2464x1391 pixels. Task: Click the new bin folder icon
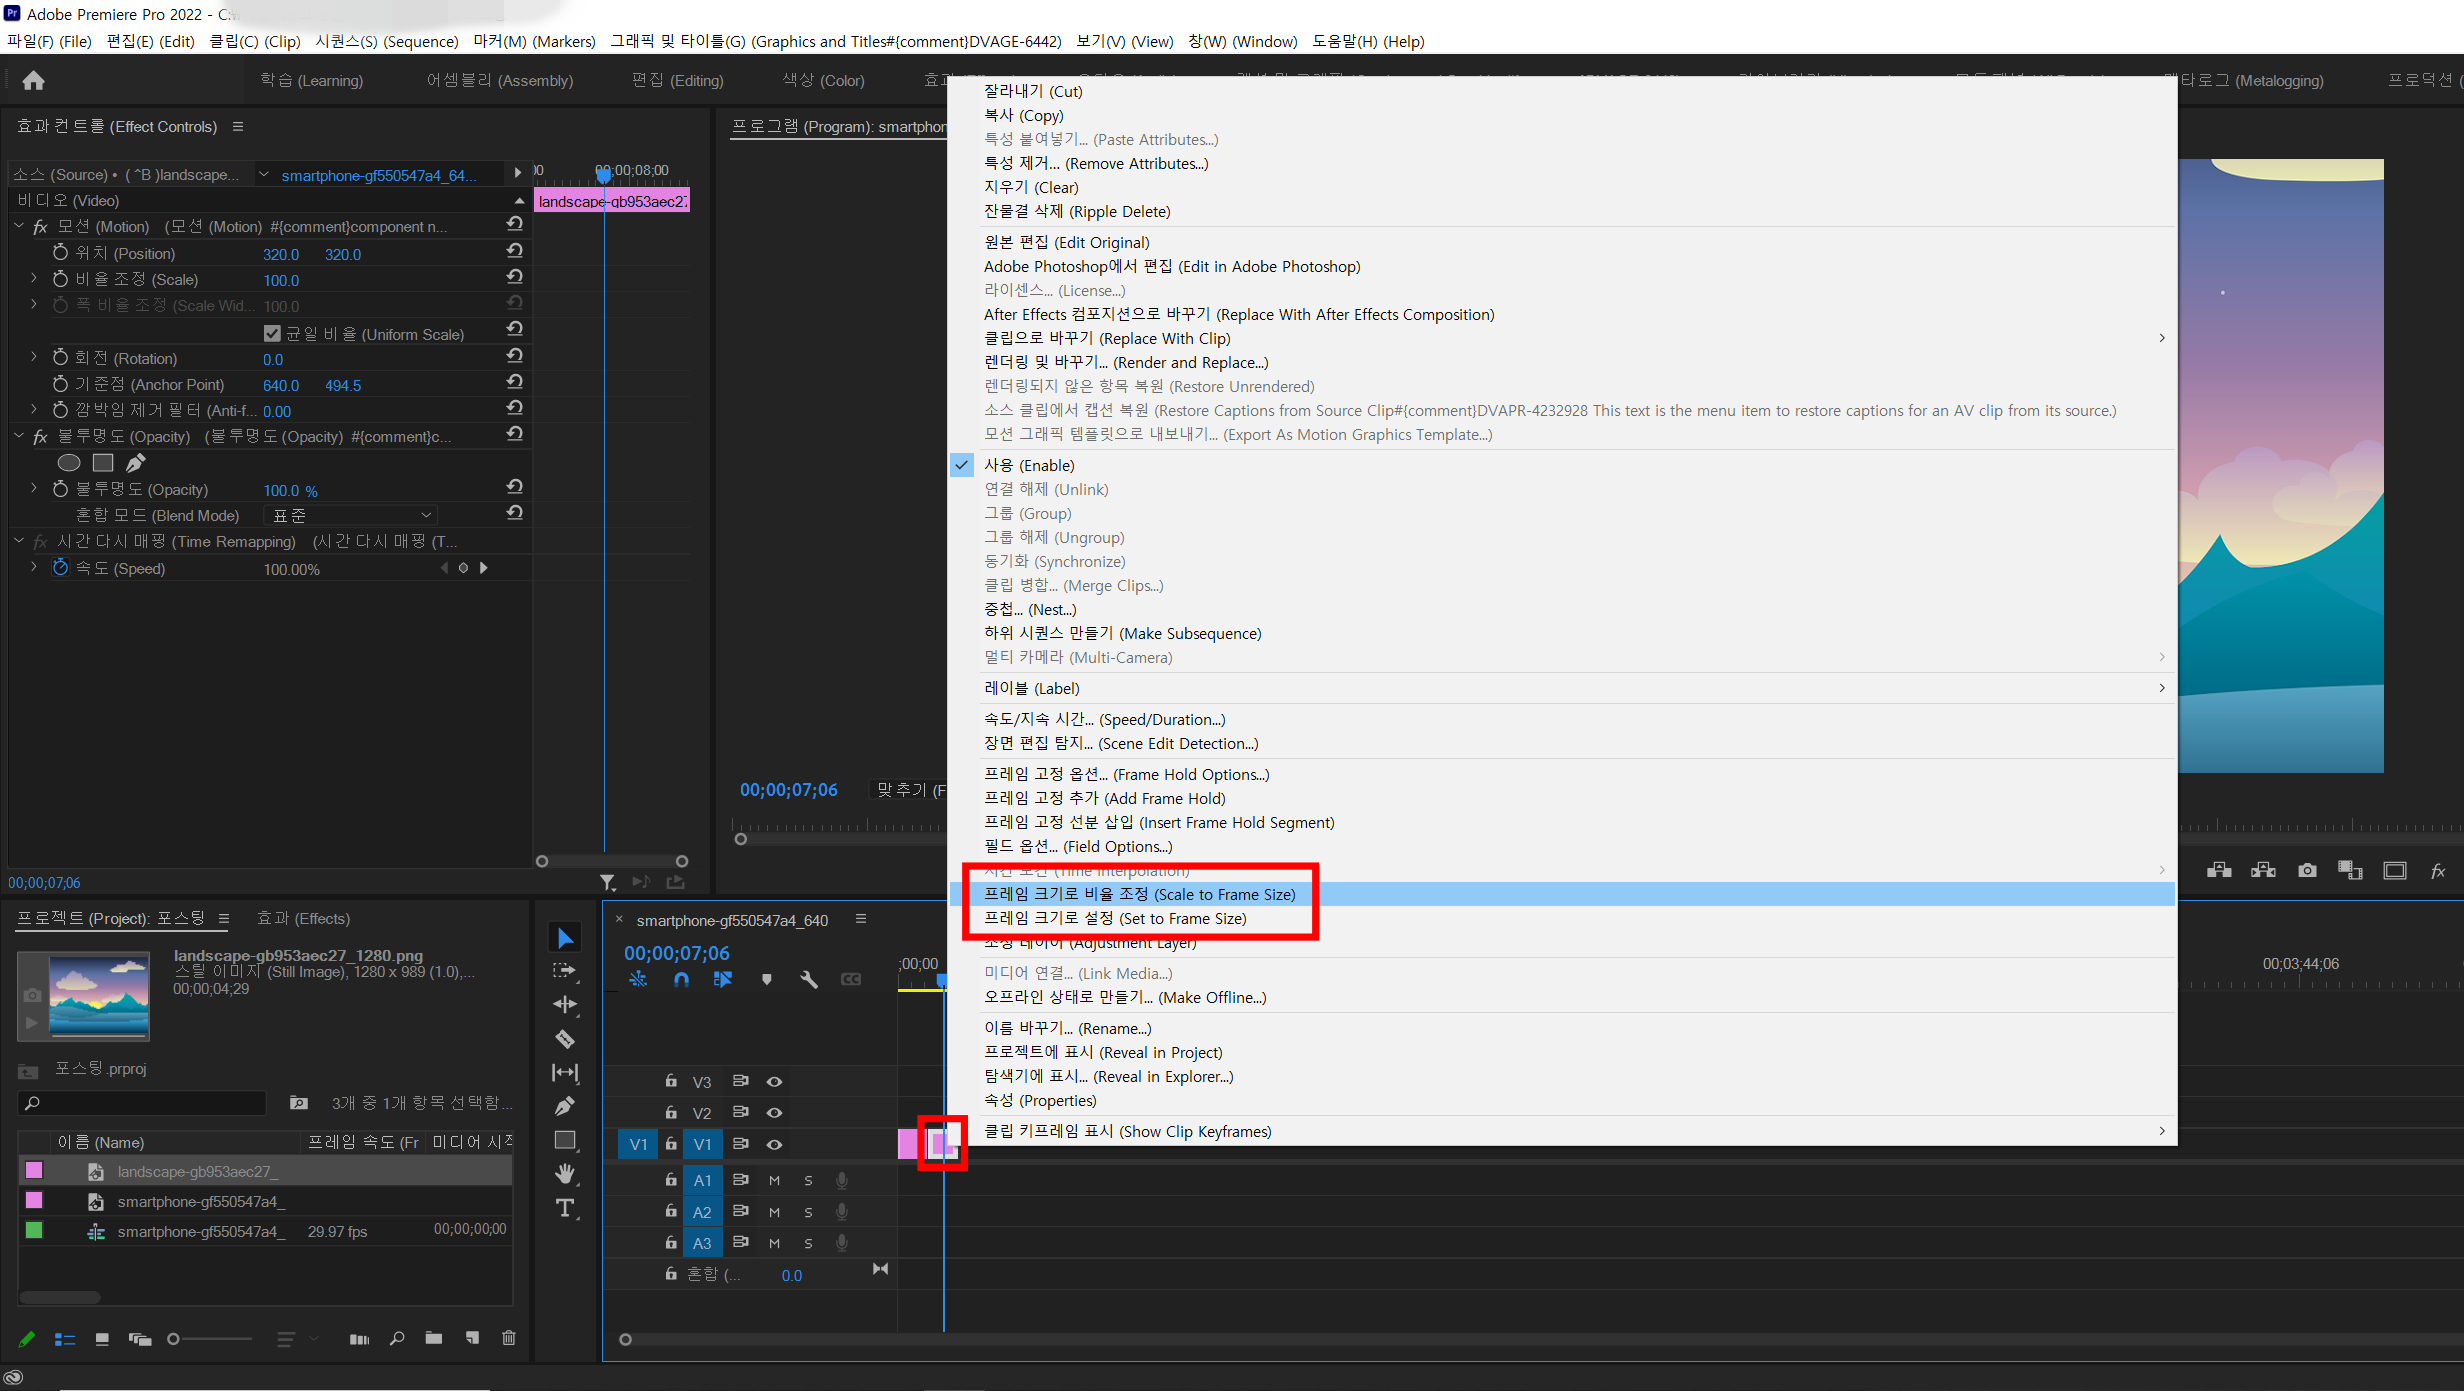[433, 1338]
